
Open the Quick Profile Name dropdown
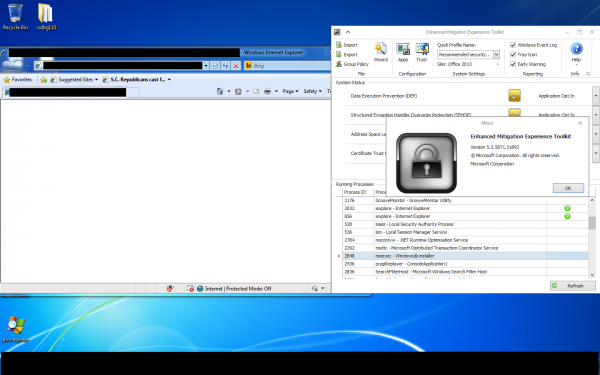point(496,55)
